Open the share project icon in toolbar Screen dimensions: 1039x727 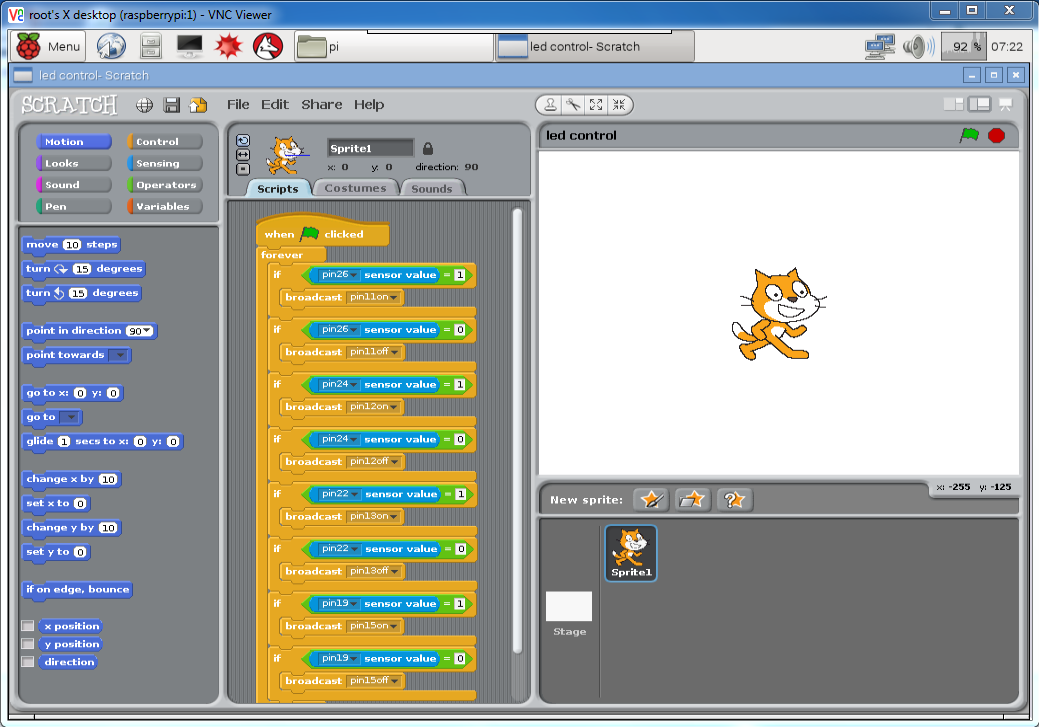[197, 105]
